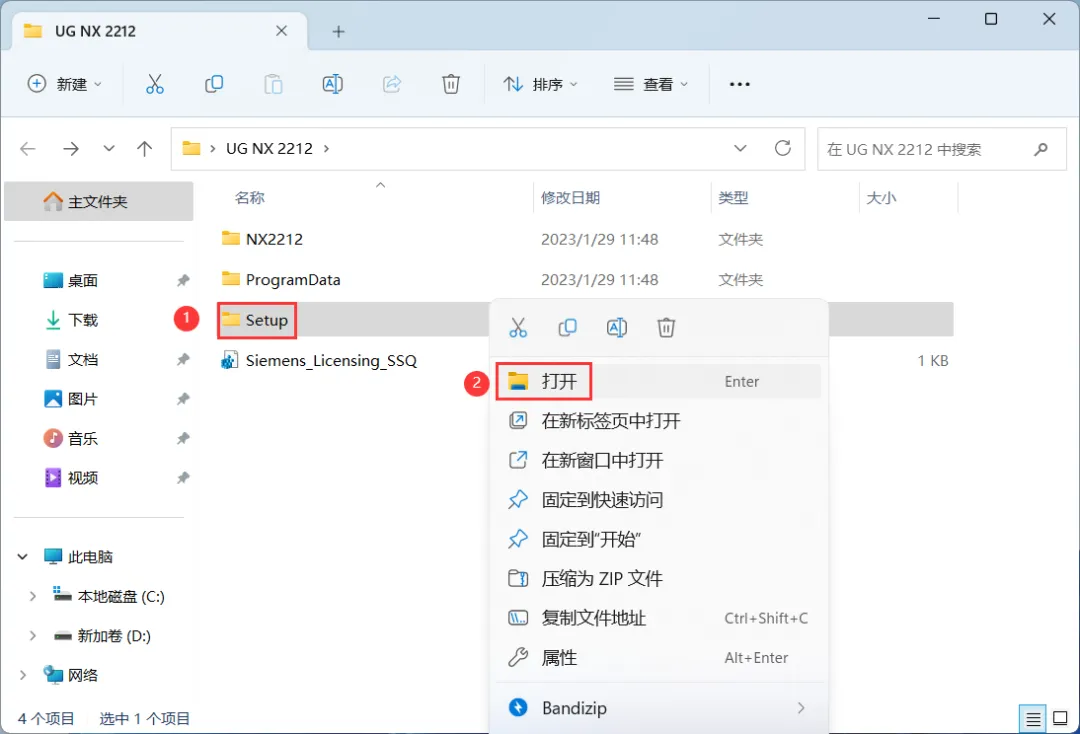The height and width of the screenshot is (734, 1080).
Task: Open the 新建 dropdown menu
Action: click(x=65, y=84)
